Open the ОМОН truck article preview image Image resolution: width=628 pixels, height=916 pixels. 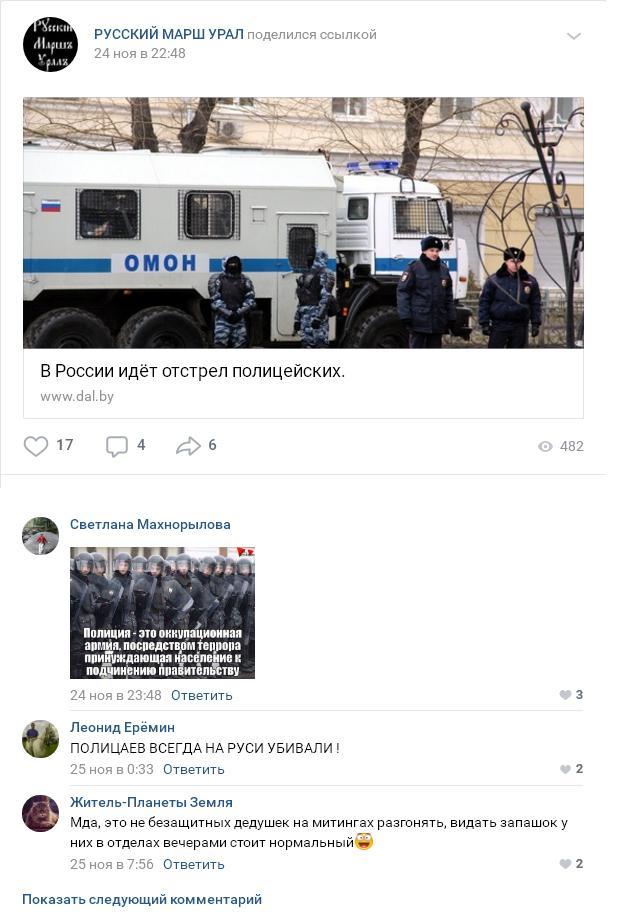pyautogui.click(x=303, y=223)
